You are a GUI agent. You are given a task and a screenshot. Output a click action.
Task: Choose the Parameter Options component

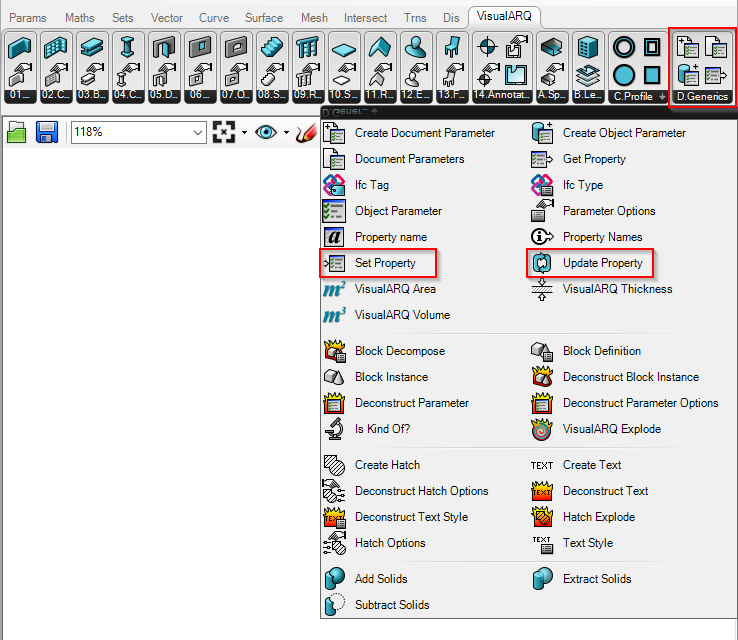coord(593,211)
